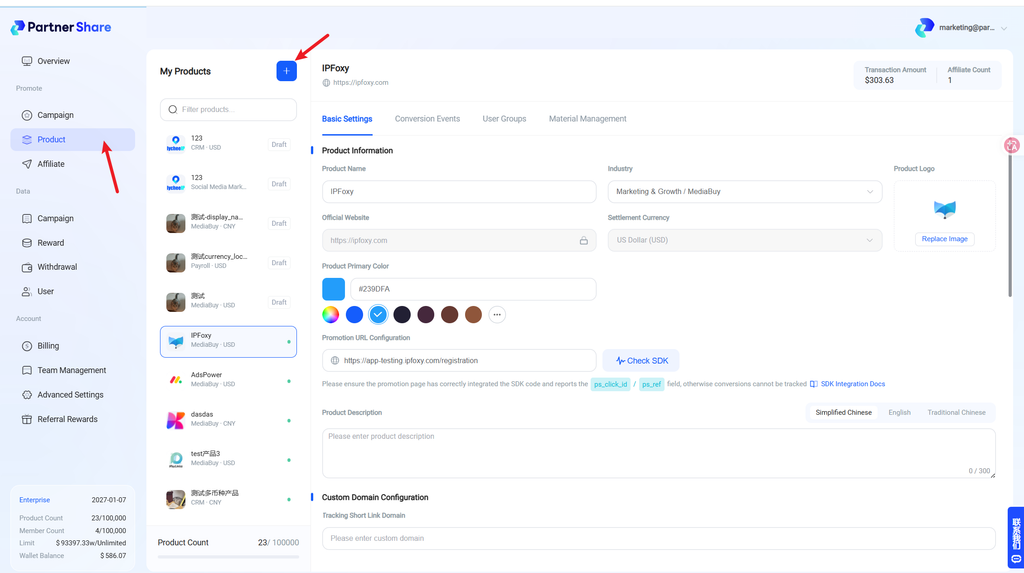Select the 123 CRM draft product
The height and width of the screenshot is (573, 1024).
point(228,143)
